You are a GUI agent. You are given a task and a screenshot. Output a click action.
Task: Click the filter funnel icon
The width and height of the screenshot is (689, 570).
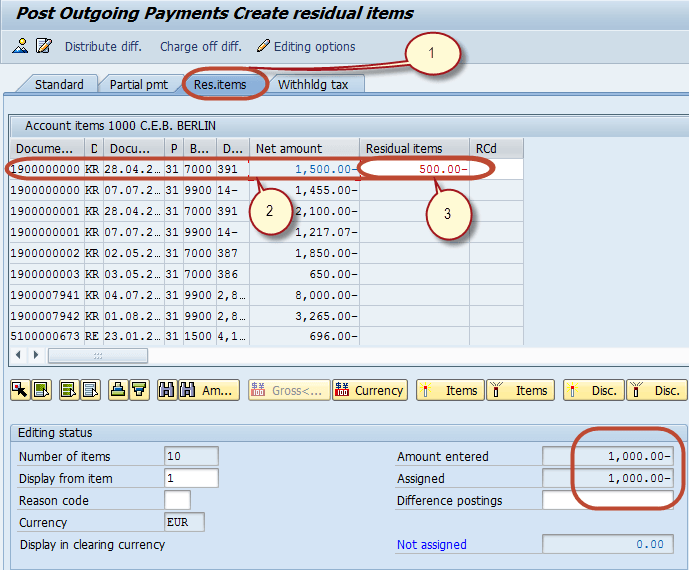pos(139,390)
